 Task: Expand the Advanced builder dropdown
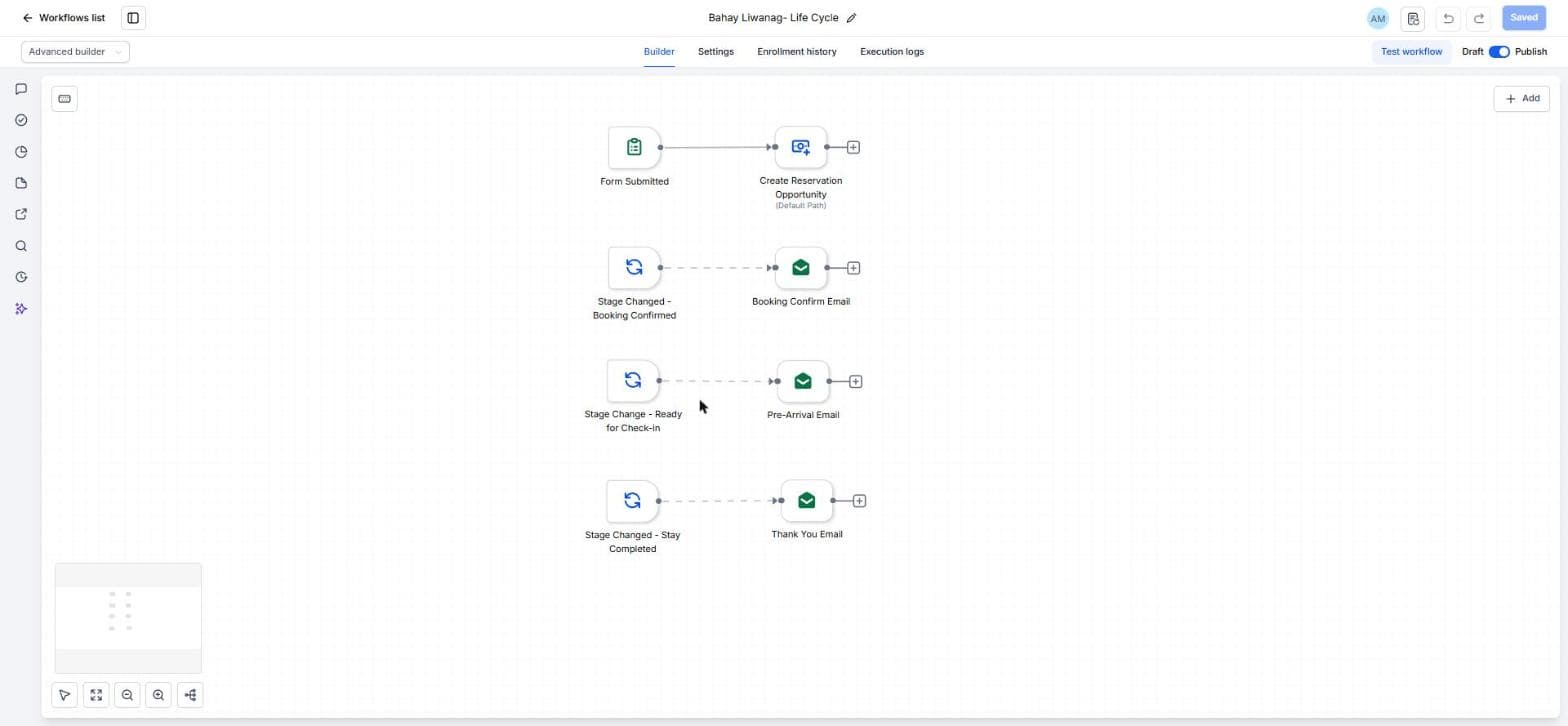[75, 52]
